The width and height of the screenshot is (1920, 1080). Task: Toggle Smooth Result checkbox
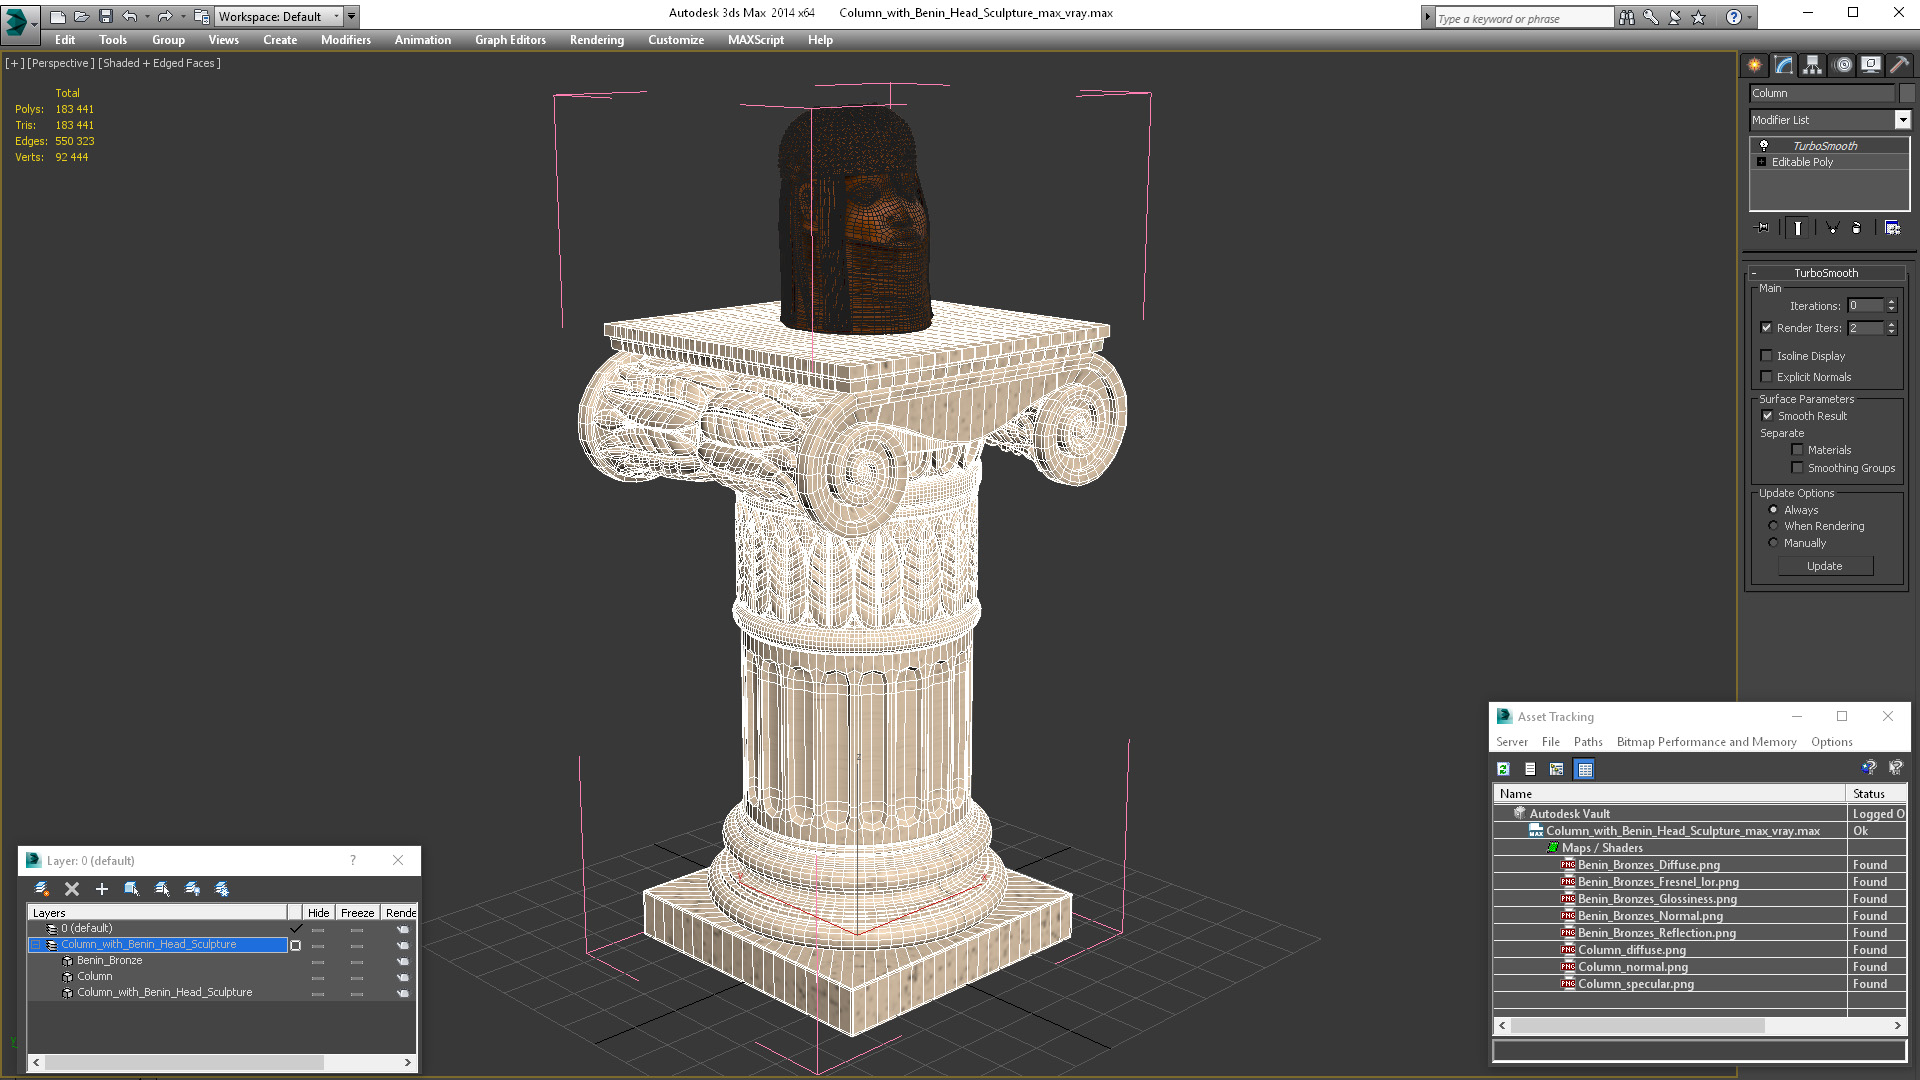1767,416
